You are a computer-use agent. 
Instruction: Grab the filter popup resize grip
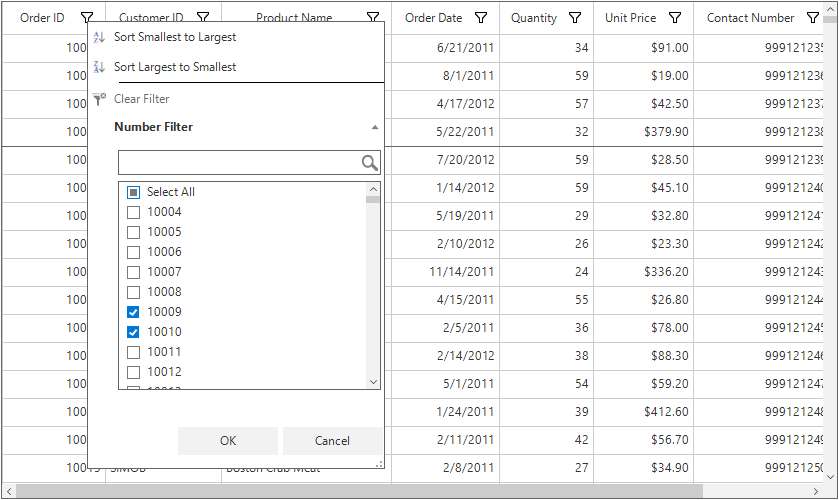(x=379, y=464)
